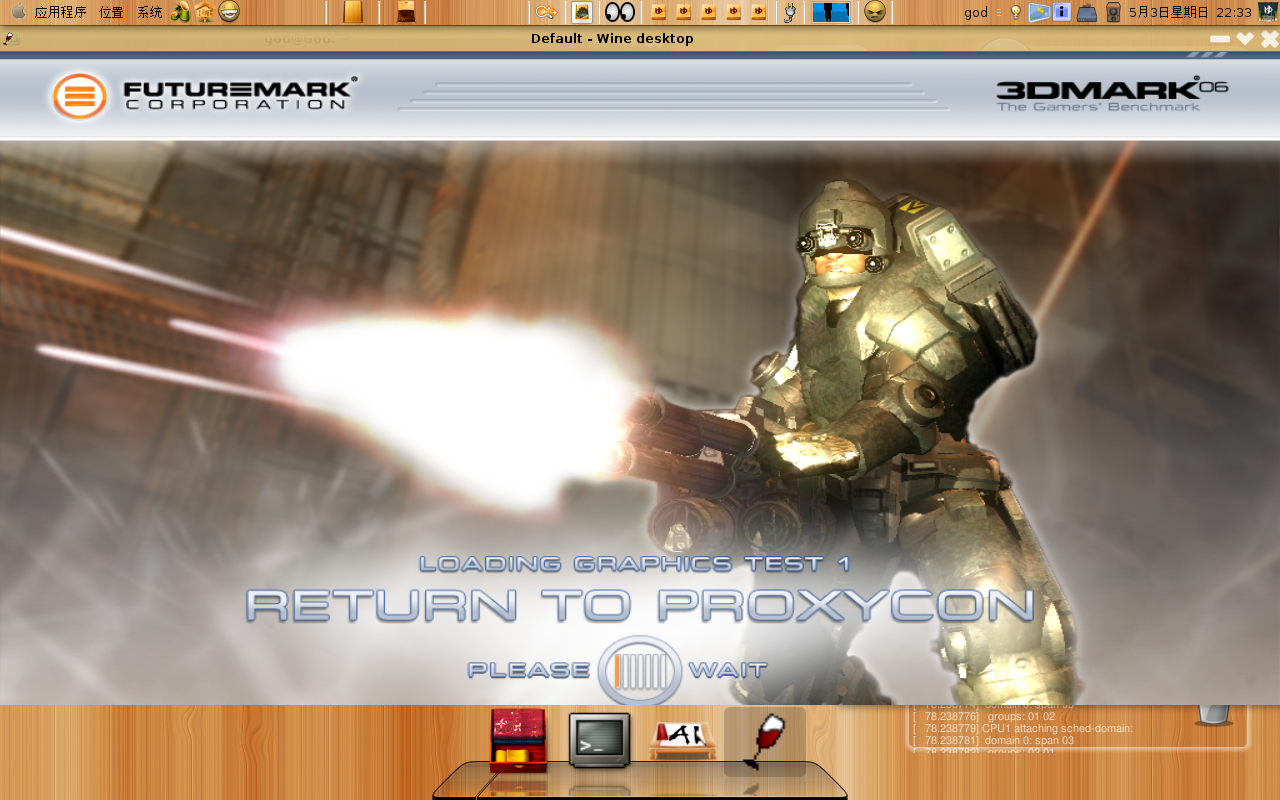
Task: Click the 'RETURN TO PROXYCON' title text
Action: 640,605
